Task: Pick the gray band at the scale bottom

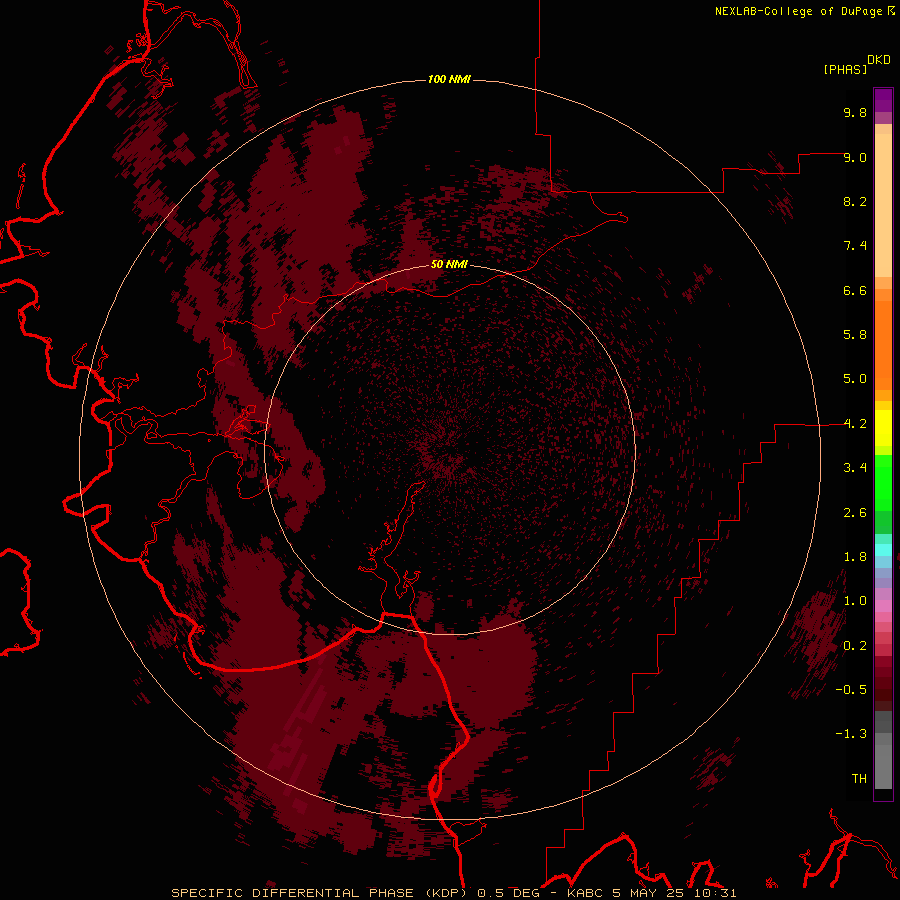Action: click(x=883, y=766)
